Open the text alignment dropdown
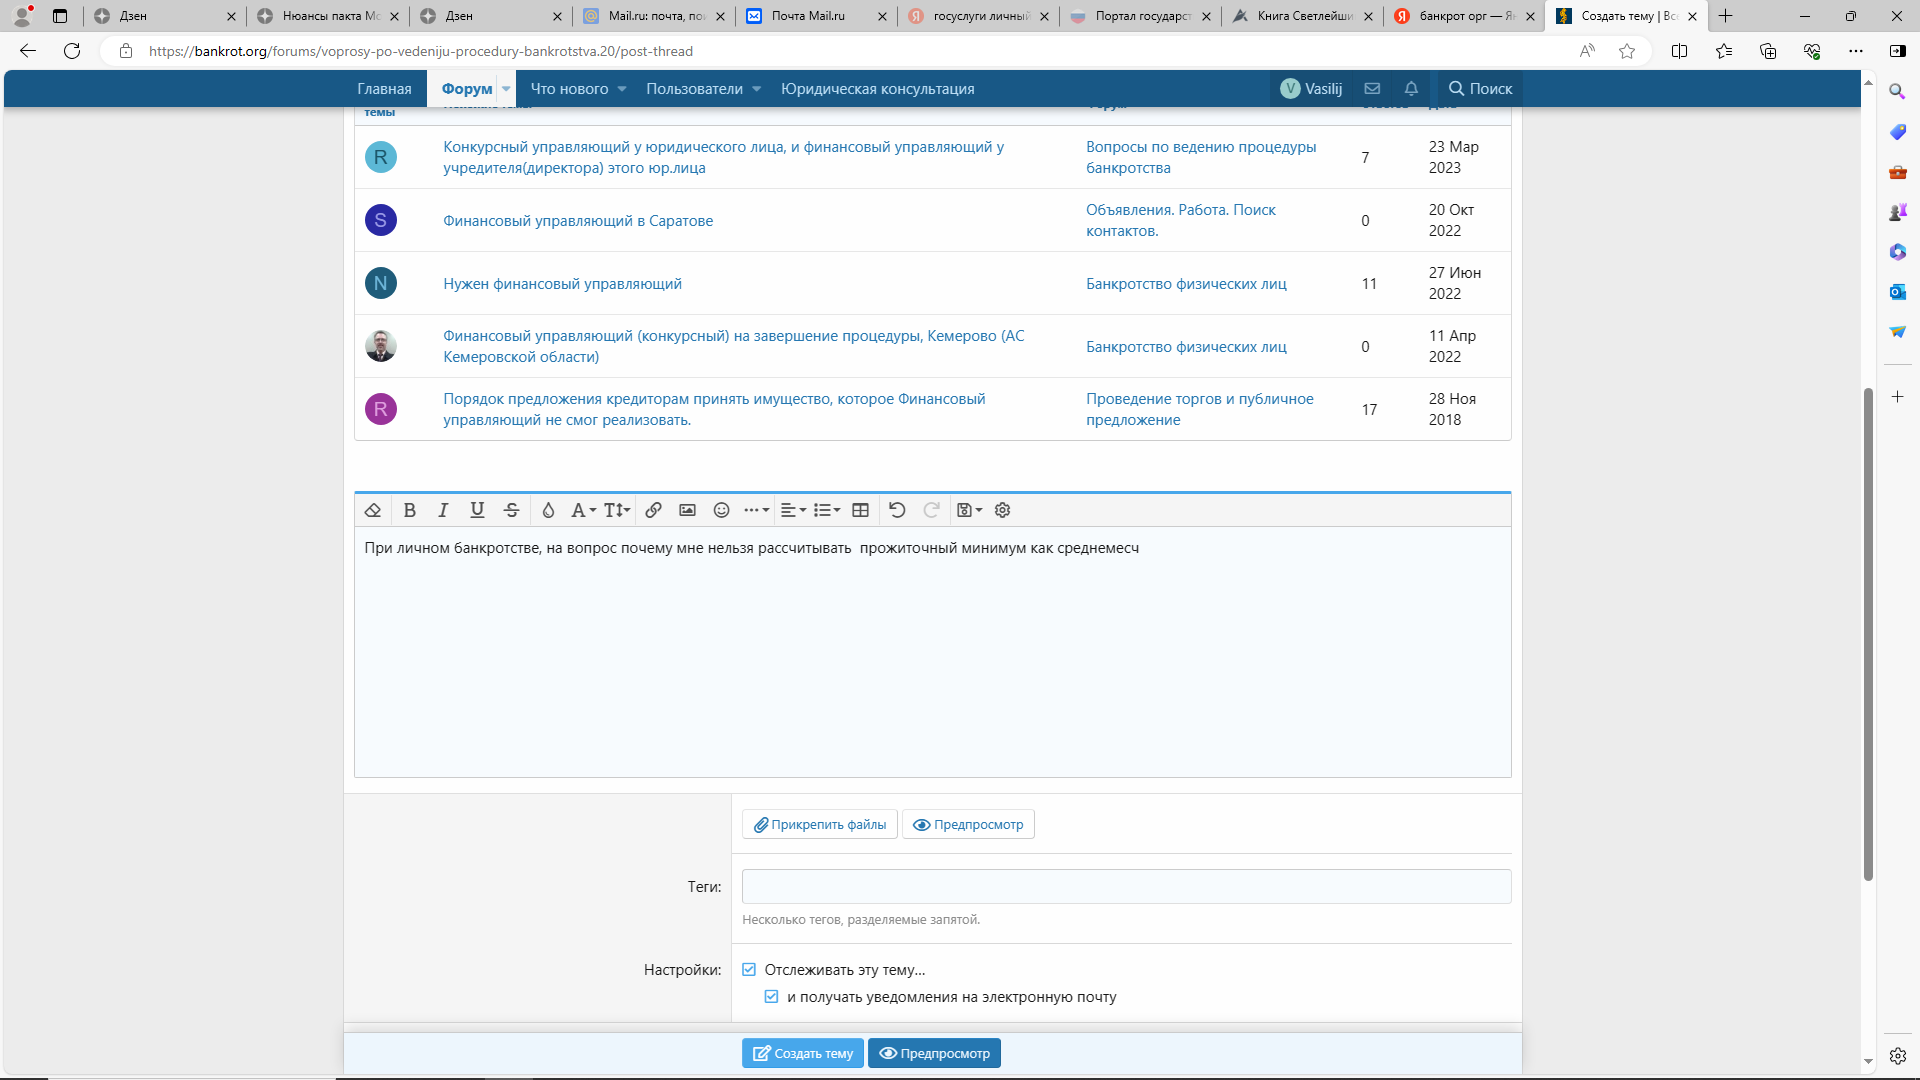 point(792,510)
